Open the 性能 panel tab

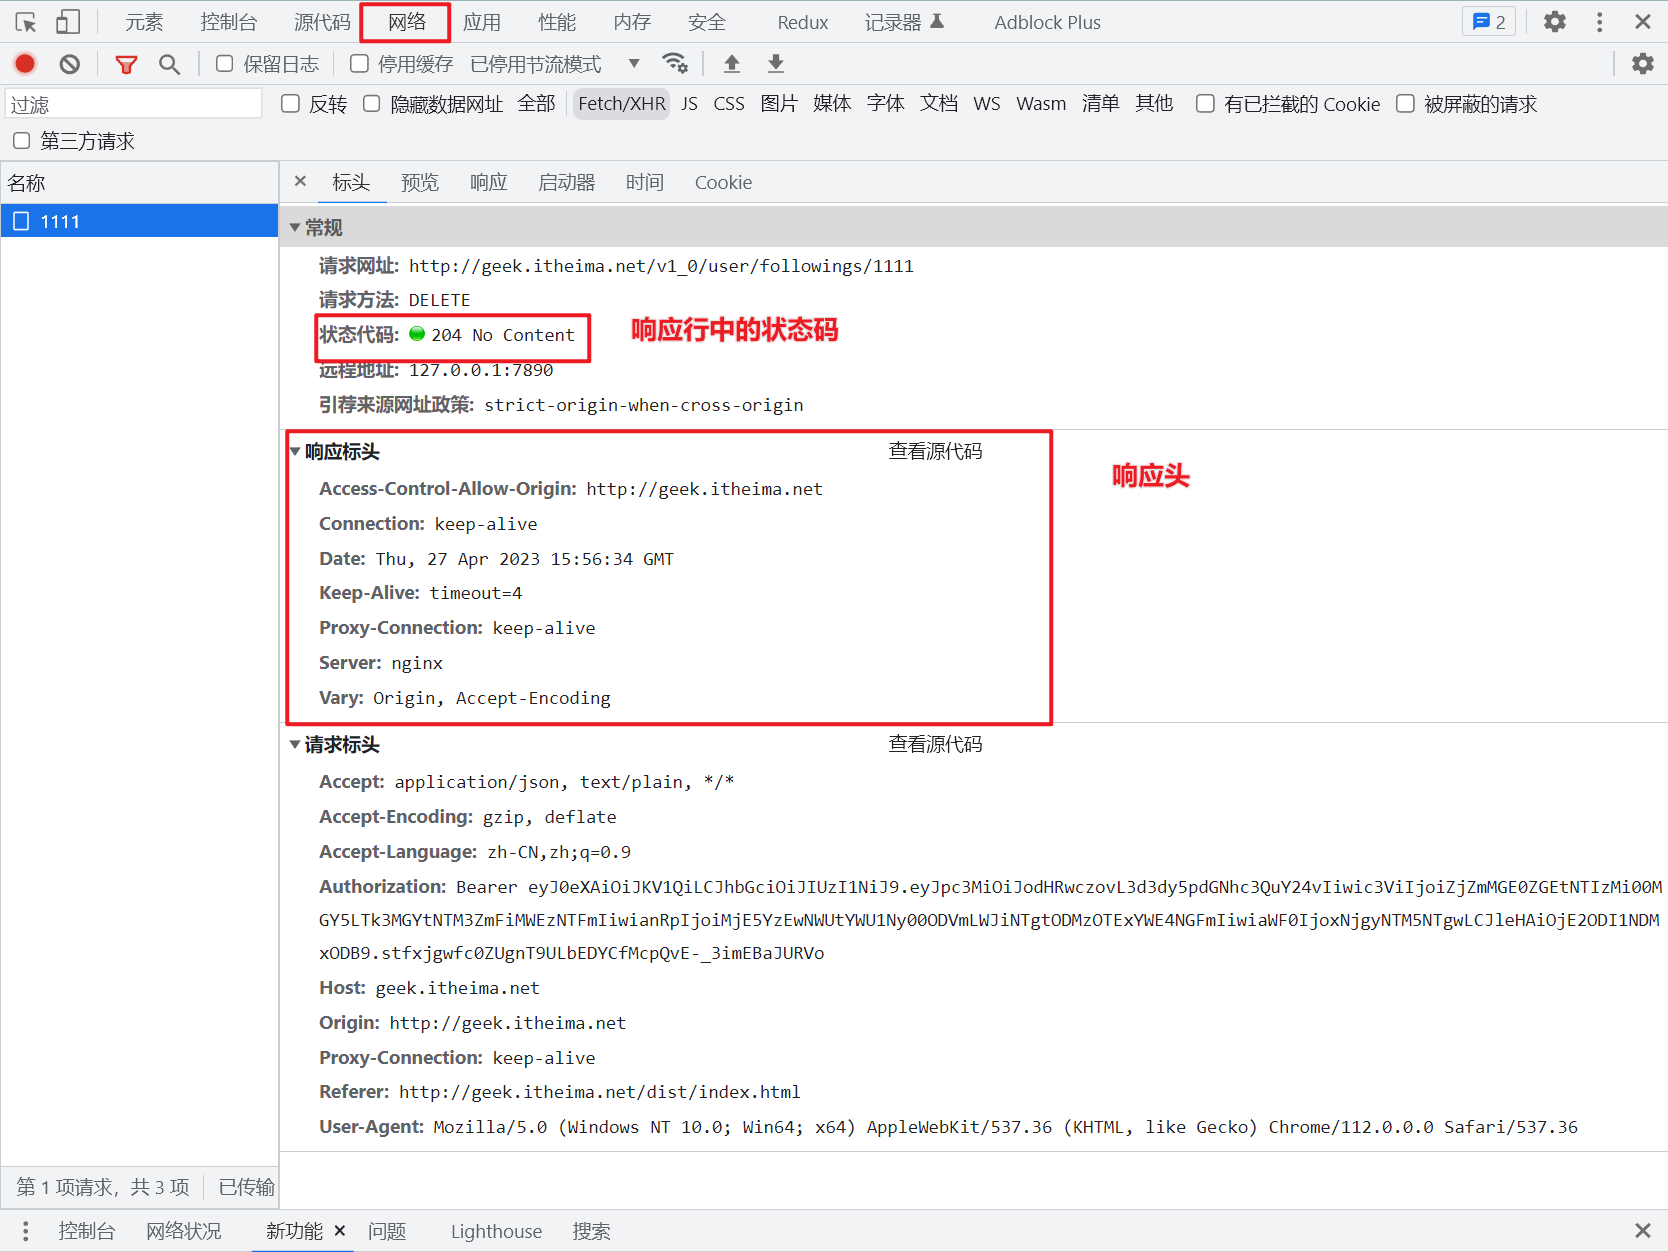tap(557, 22)
